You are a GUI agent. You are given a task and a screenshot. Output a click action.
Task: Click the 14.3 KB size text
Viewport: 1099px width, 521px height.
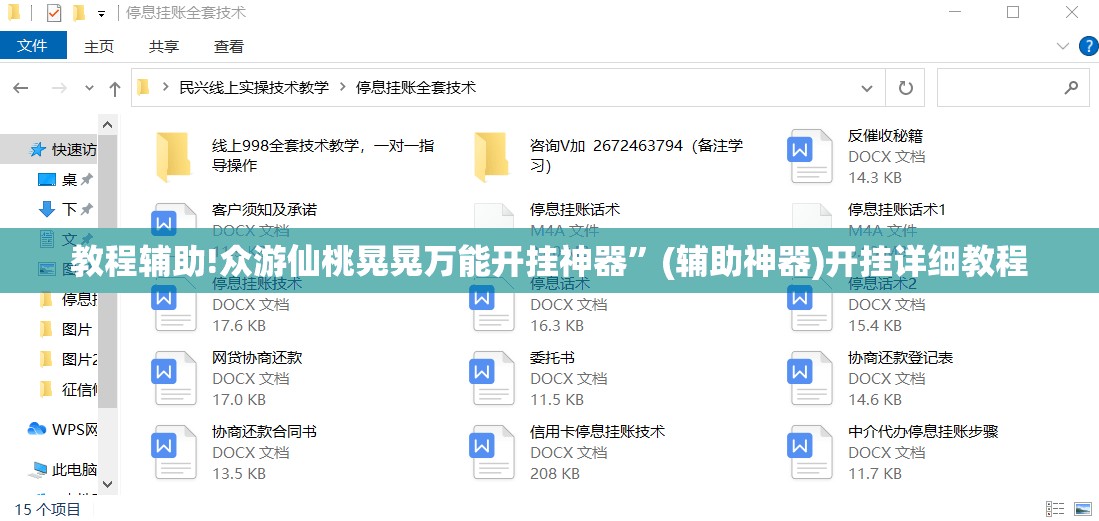click(875, 177)
